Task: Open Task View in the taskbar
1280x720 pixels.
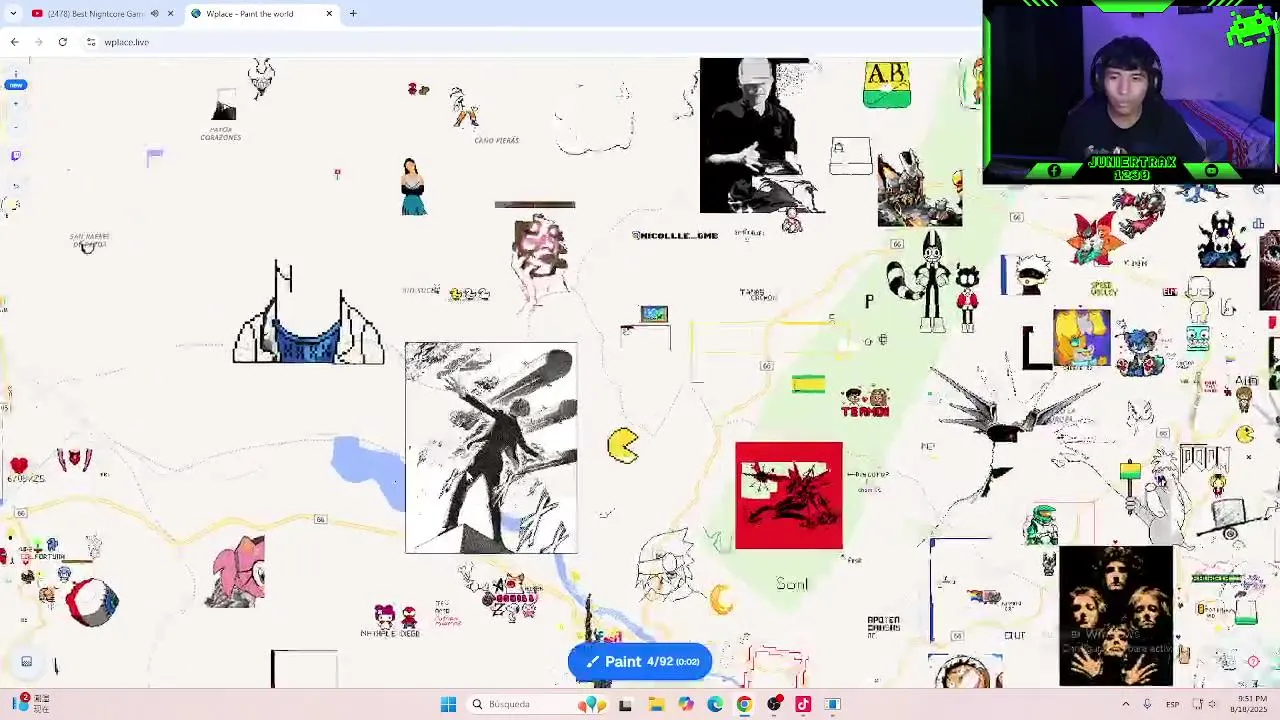Action: click(x=625, y=704)
